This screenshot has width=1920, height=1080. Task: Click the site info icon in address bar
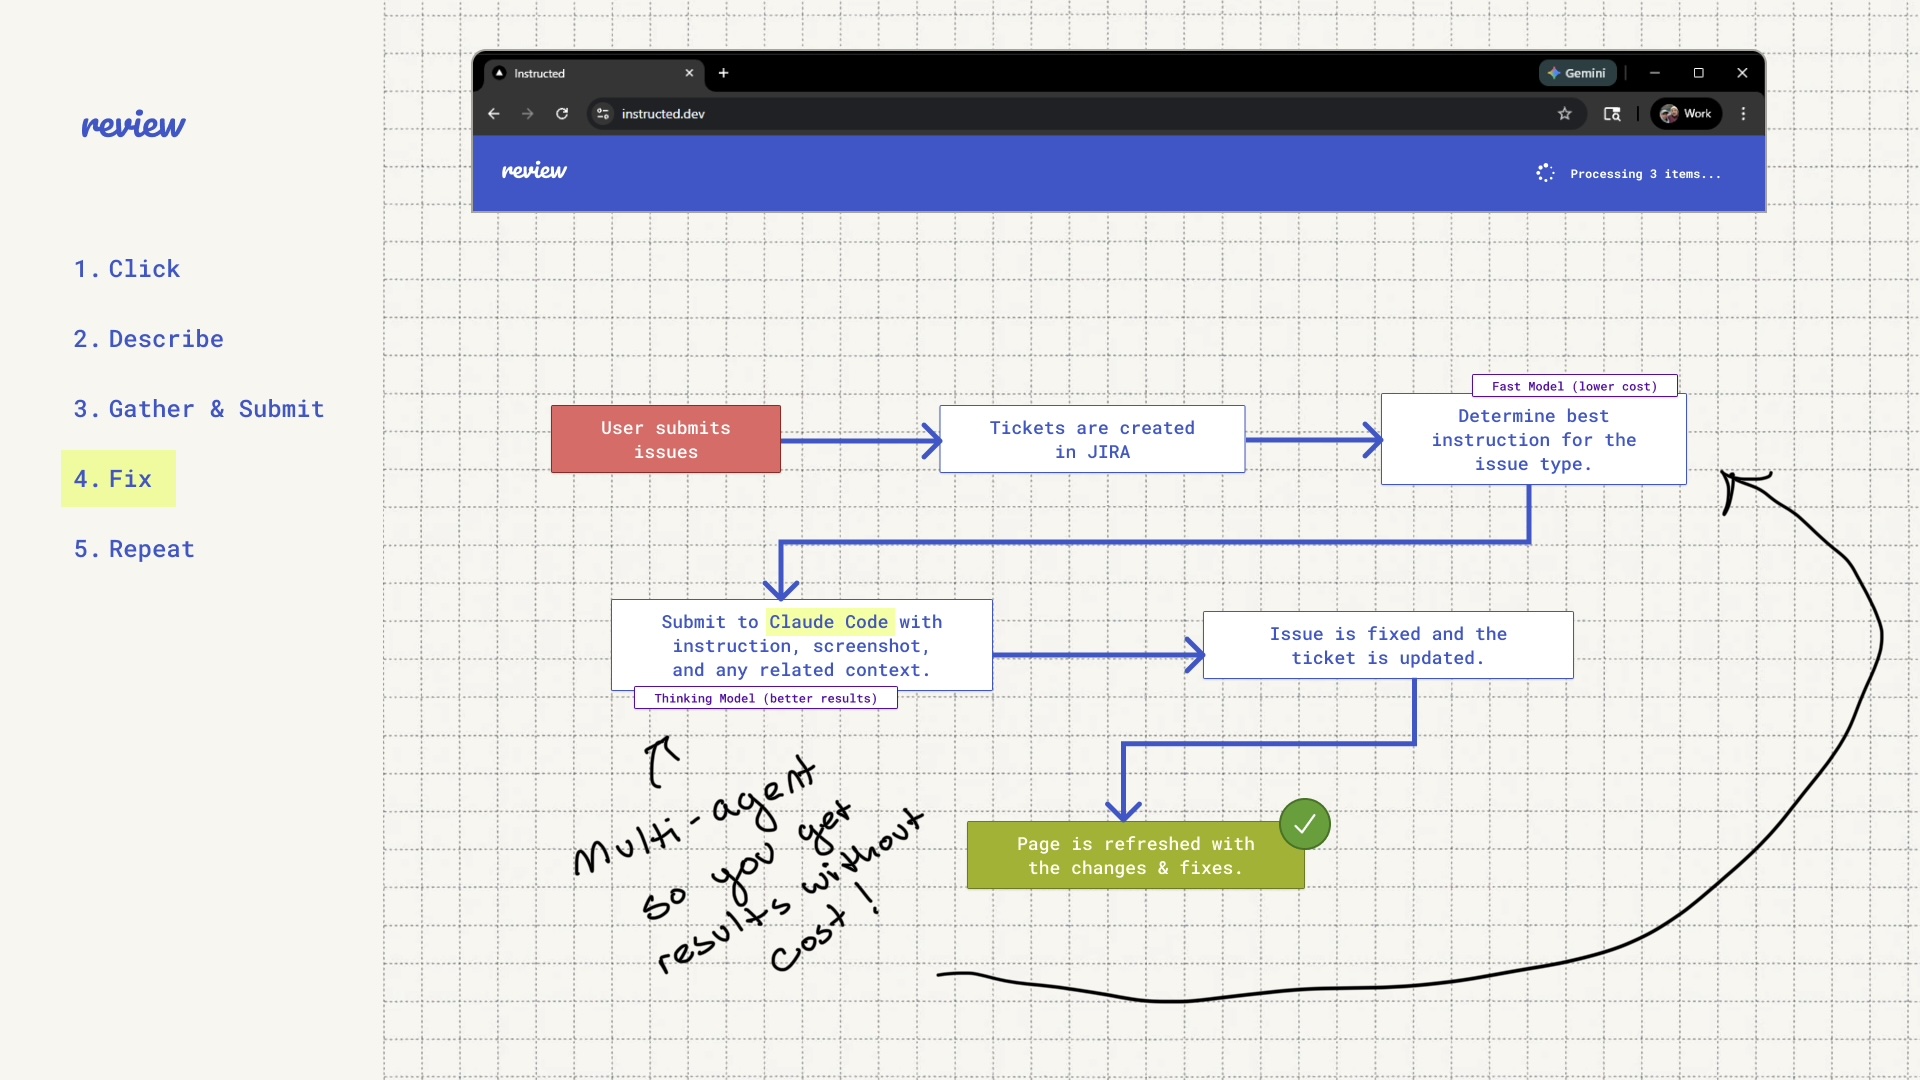pyautogui.click(x=603, y=114)
